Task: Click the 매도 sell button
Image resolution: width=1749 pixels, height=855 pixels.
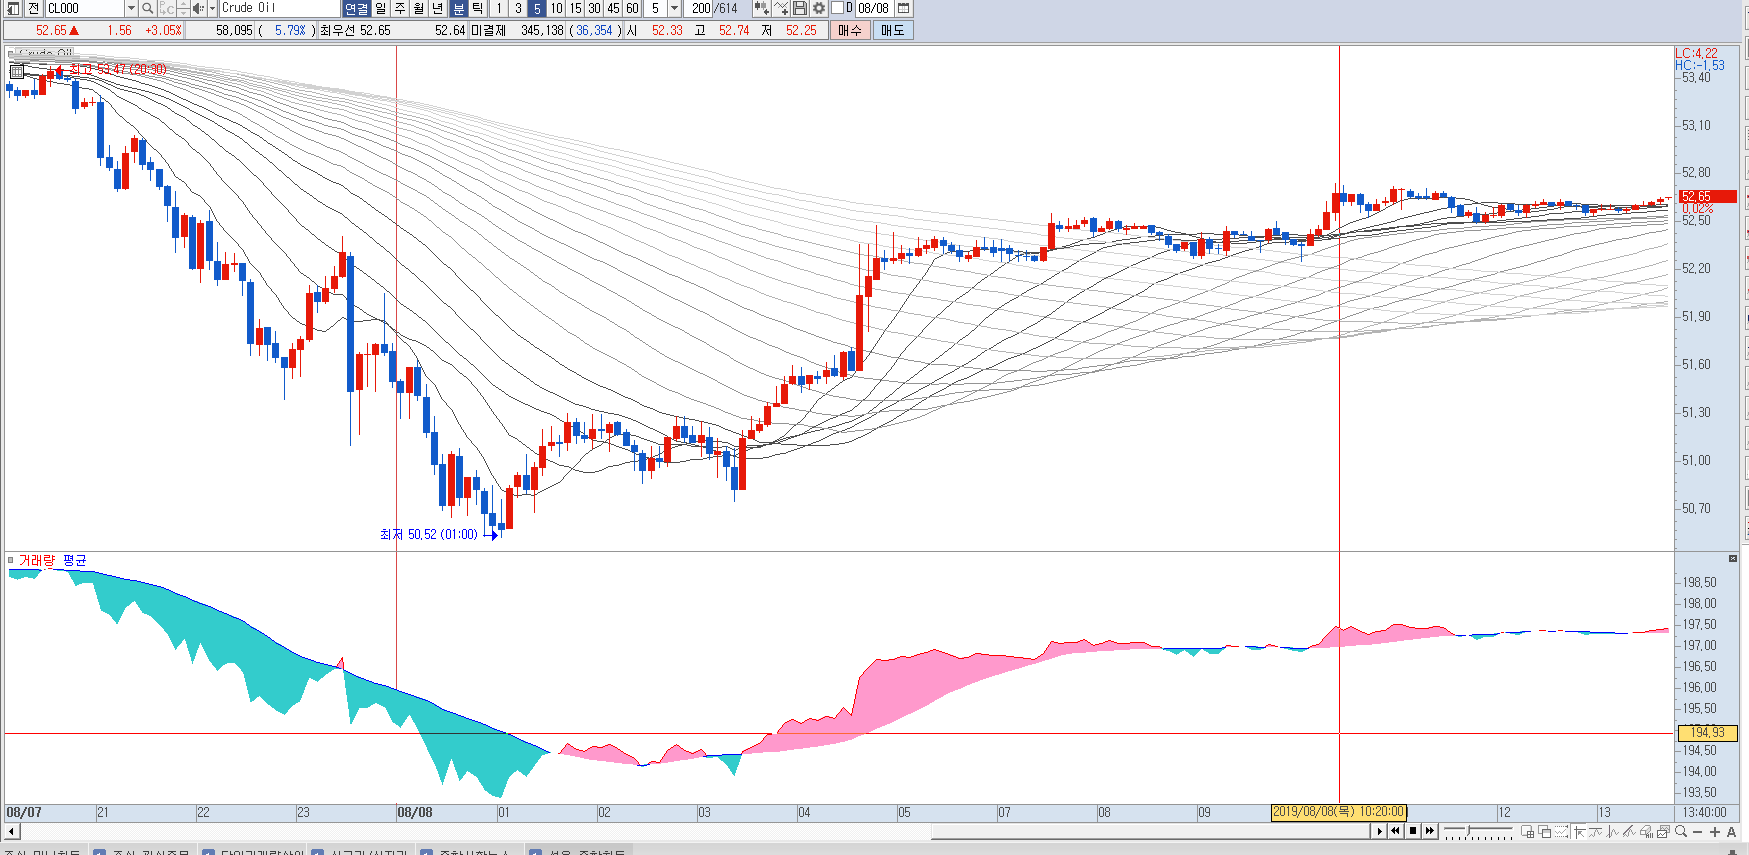Action: tap(892, 30)
